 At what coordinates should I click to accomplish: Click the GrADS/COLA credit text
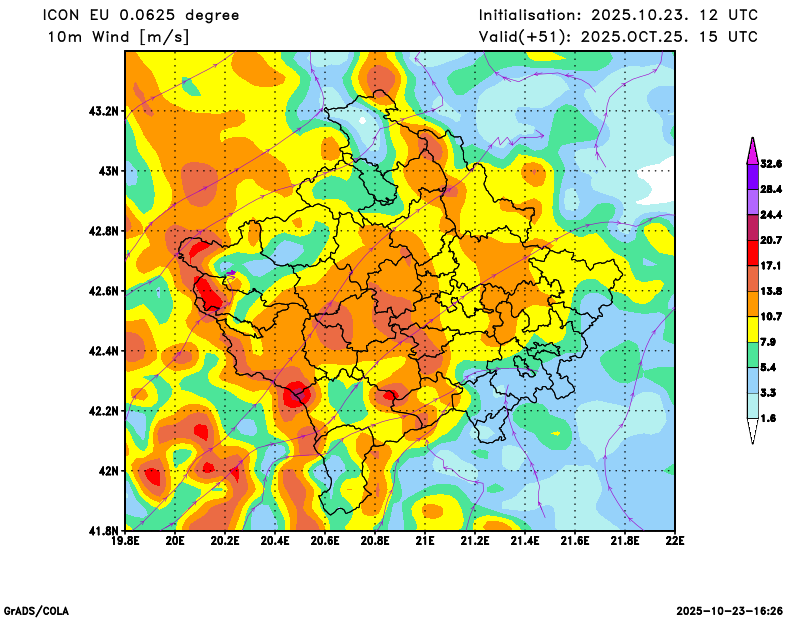pyautogui.click(x=37, y=610)
